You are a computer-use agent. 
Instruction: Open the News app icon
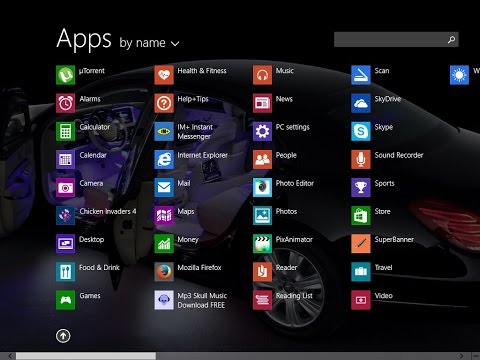(262, 103)
